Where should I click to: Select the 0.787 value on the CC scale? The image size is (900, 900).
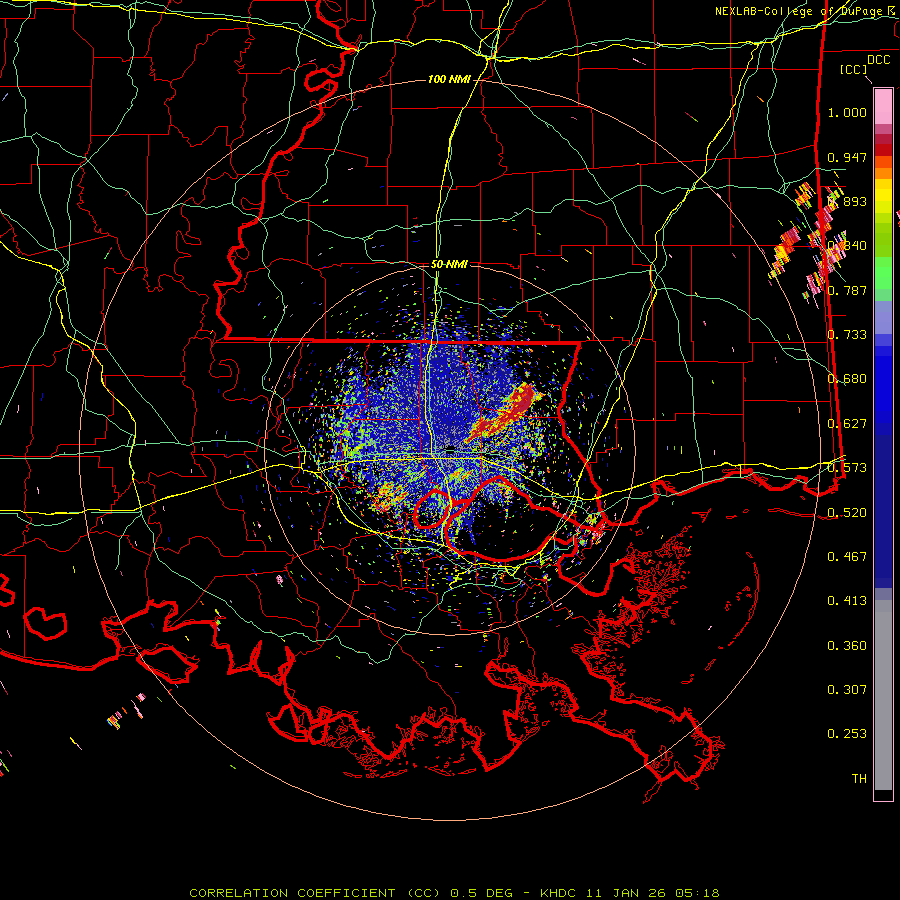click(x=847, y=290)
